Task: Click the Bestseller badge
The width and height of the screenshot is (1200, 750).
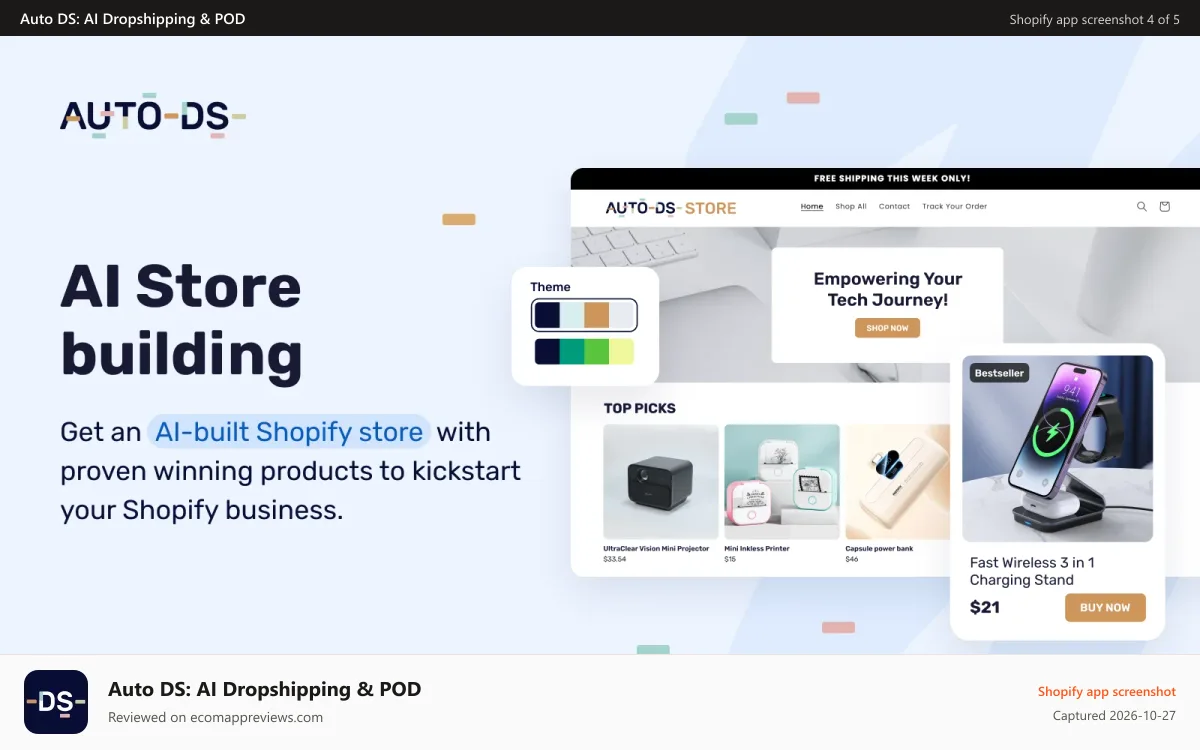Action: tap(999, 373)
